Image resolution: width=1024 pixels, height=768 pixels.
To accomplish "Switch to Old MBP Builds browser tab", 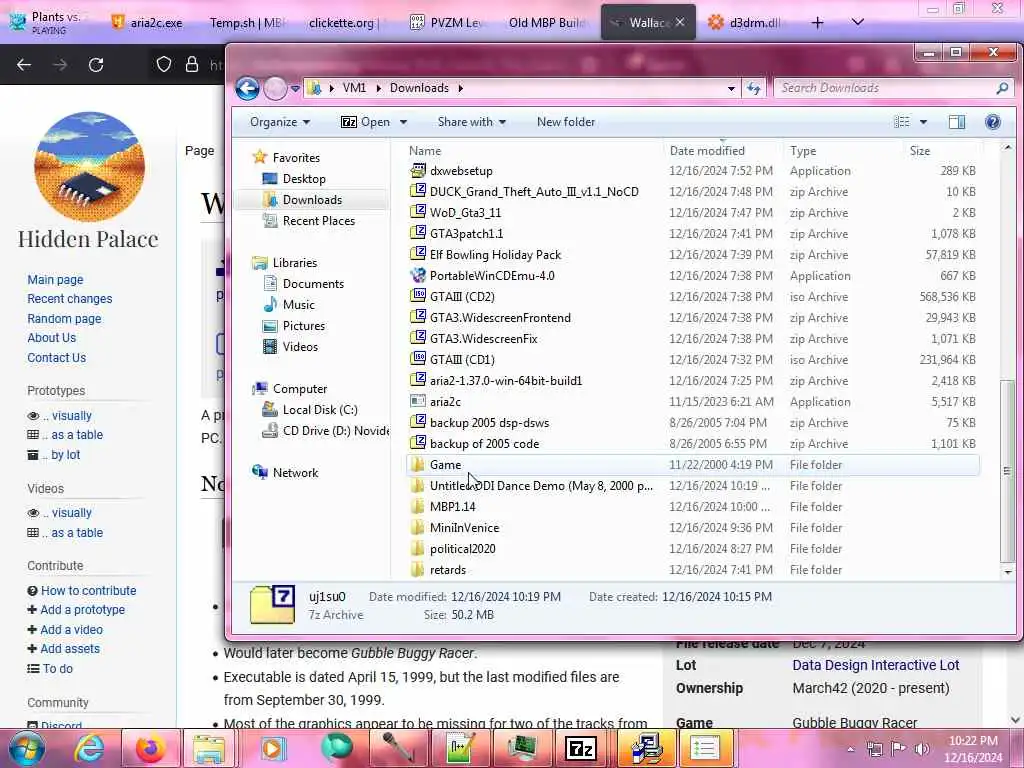I will tap(547, 23).
